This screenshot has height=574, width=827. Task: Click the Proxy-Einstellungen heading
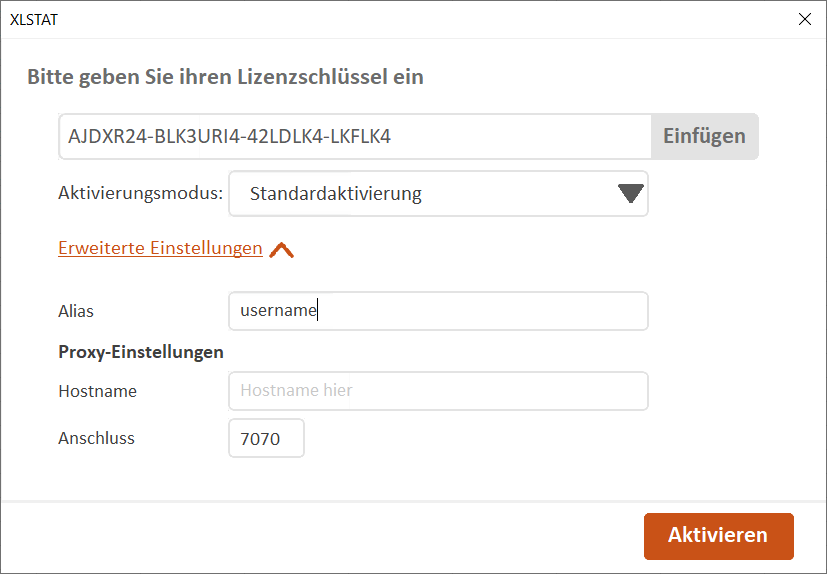click(140, 352)
